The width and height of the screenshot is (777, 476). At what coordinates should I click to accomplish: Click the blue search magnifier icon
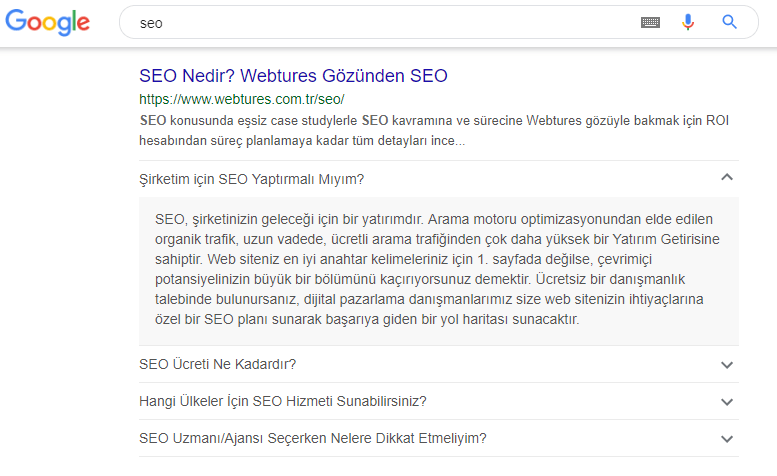pos(729,22)
